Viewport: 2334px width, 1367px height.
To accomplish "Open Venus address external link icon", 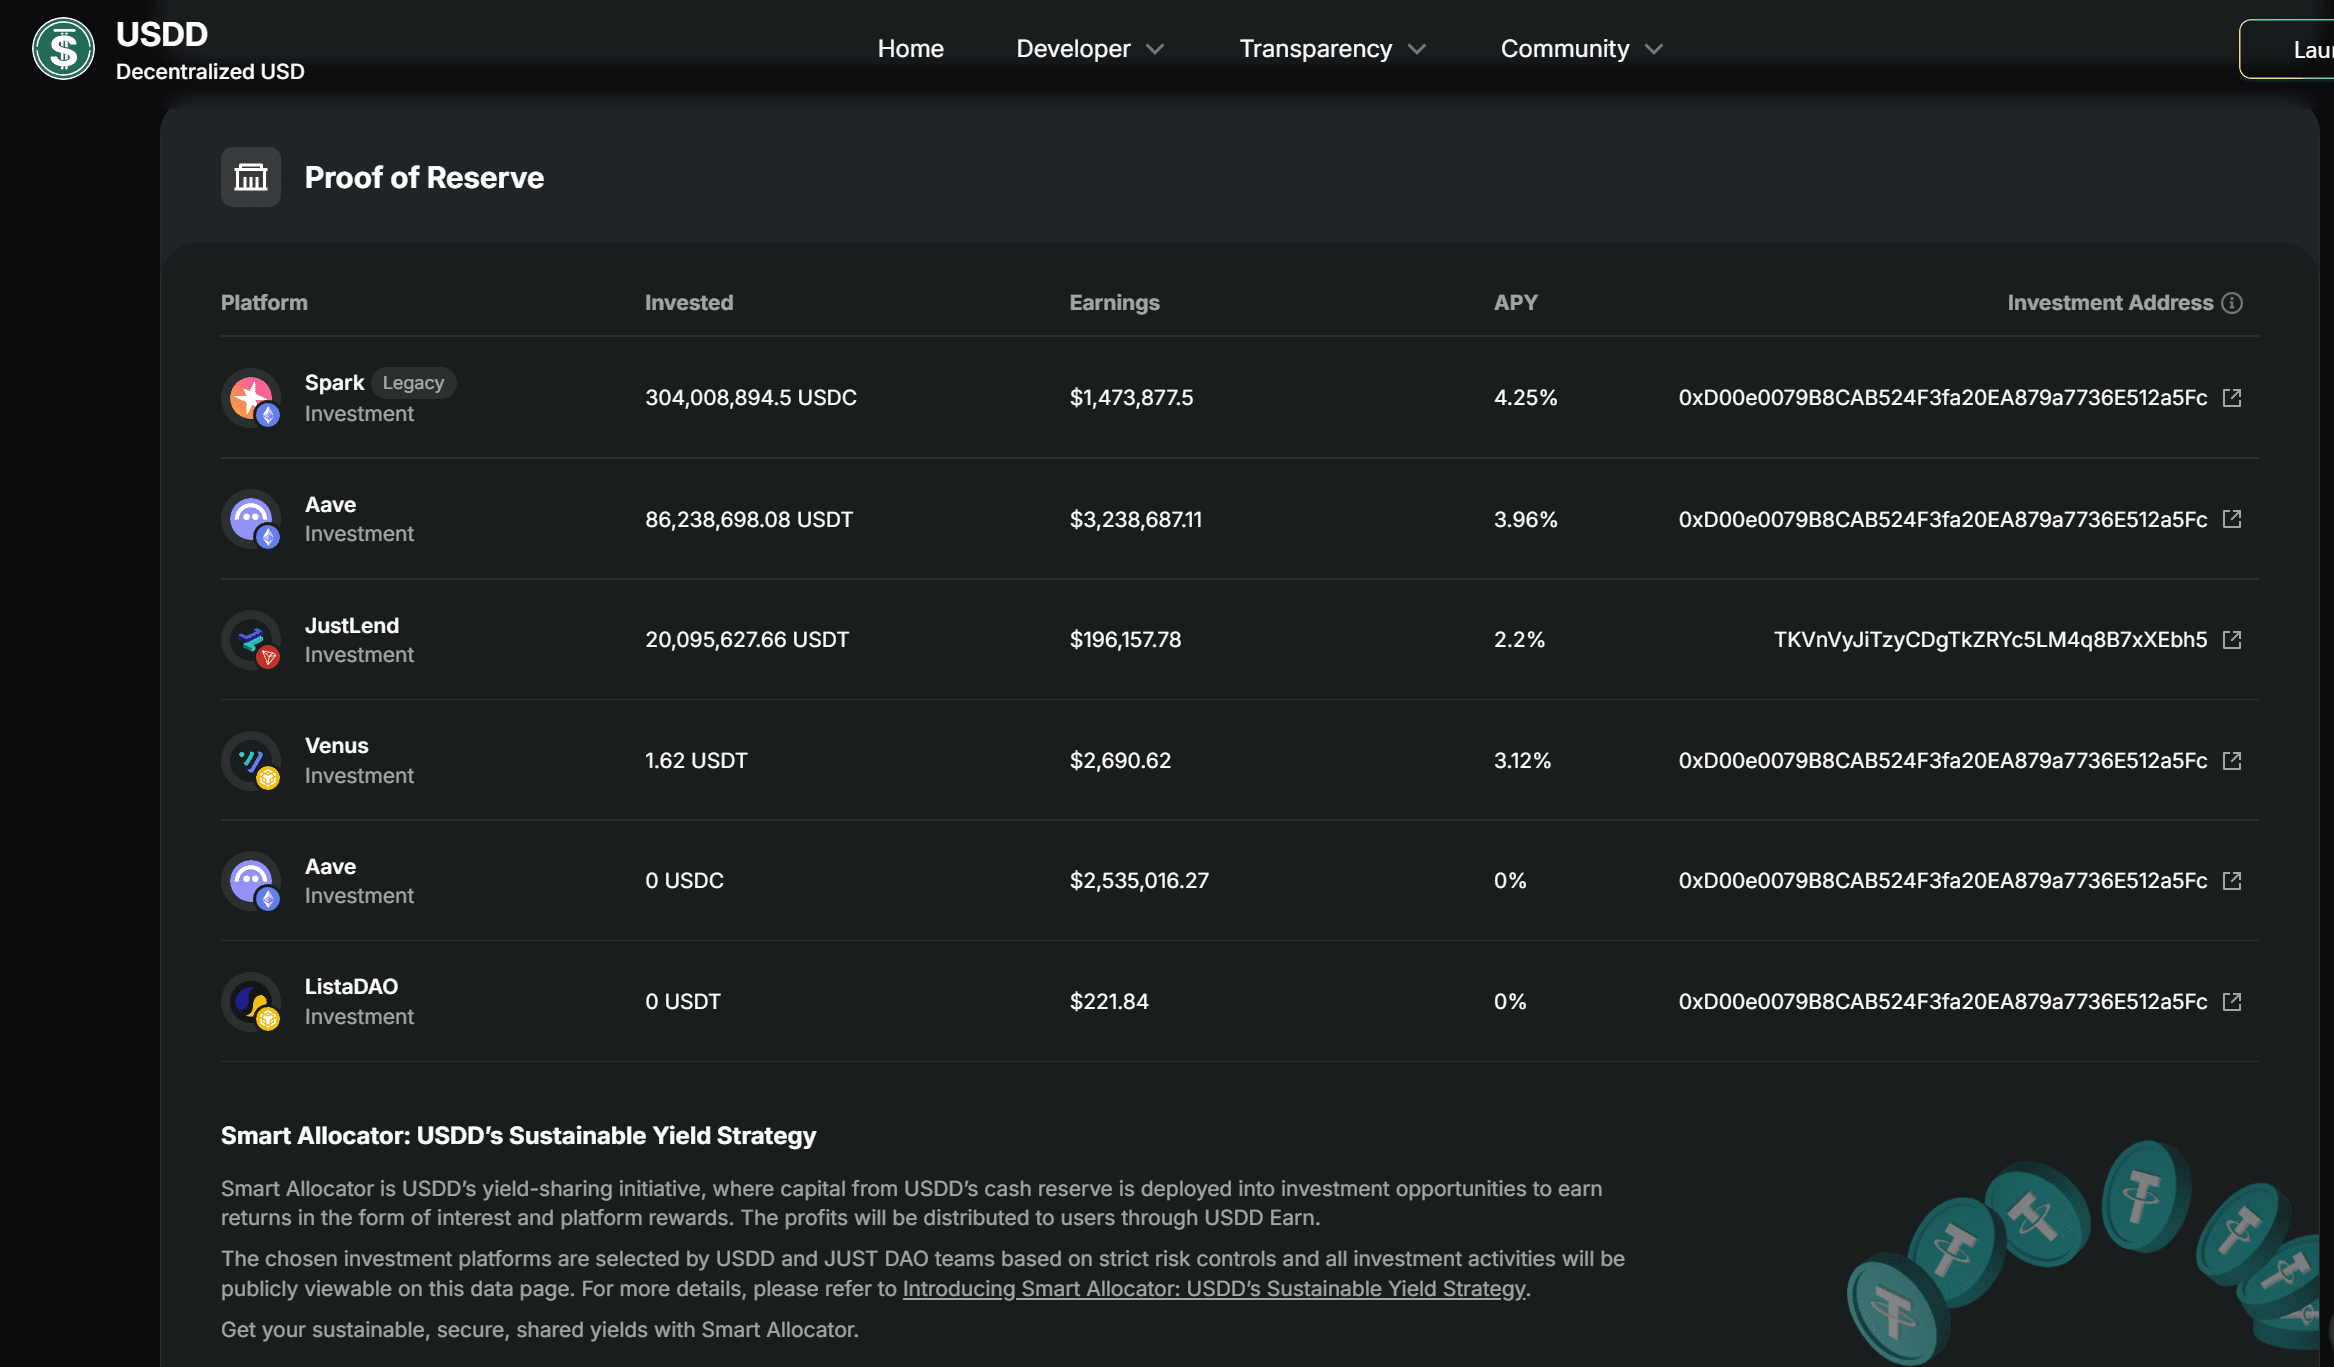I will click(x=2232, y=761).
